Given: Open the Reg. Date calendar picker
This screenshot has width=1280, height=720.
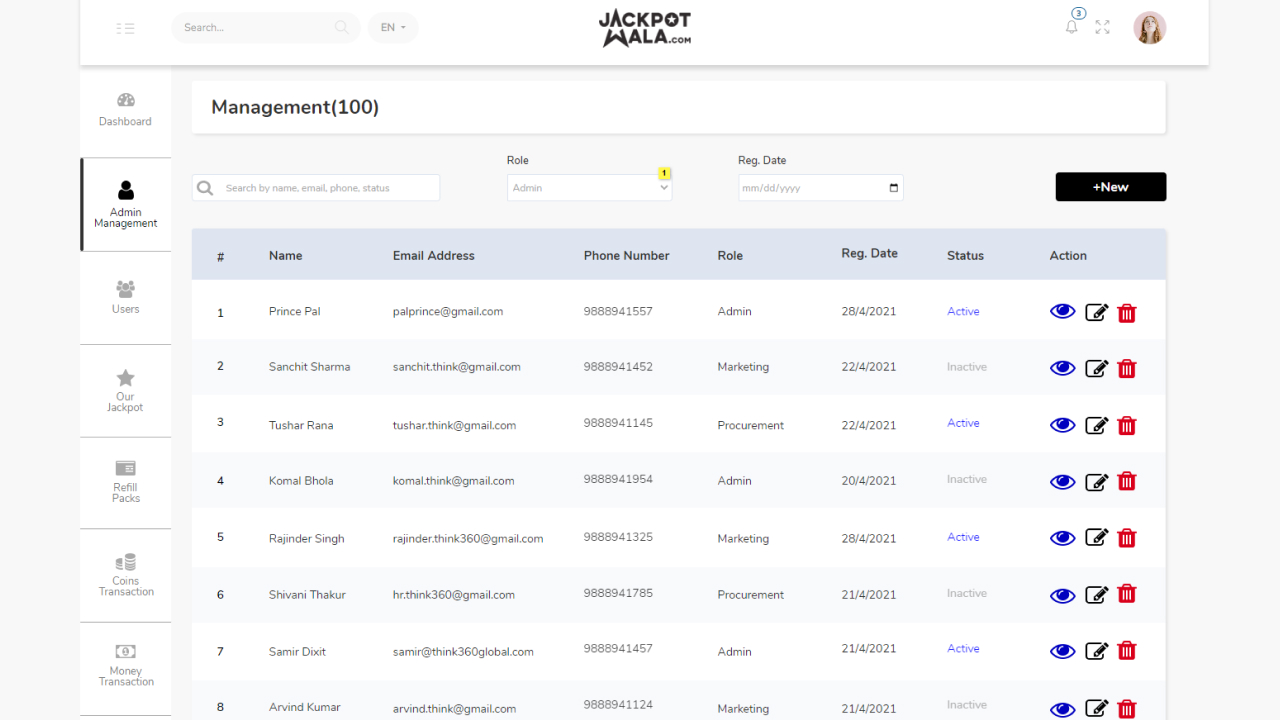Looking at the screenshot, I should 894,188.
